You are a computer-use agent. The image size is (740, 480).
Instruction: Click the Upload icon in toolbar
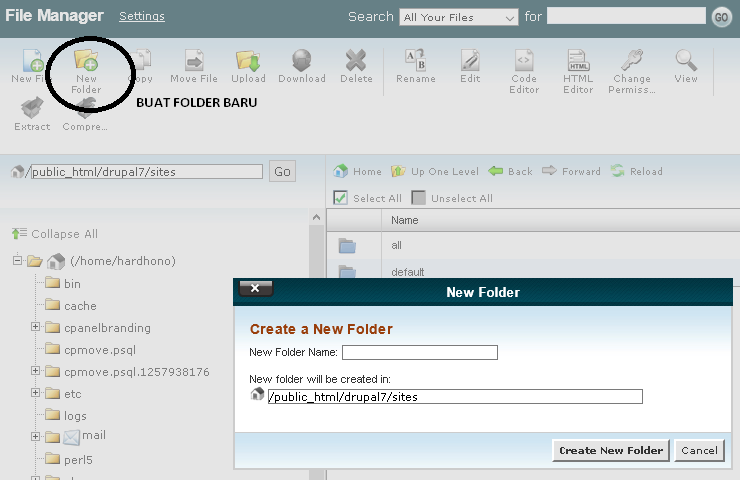coord(248,63)
